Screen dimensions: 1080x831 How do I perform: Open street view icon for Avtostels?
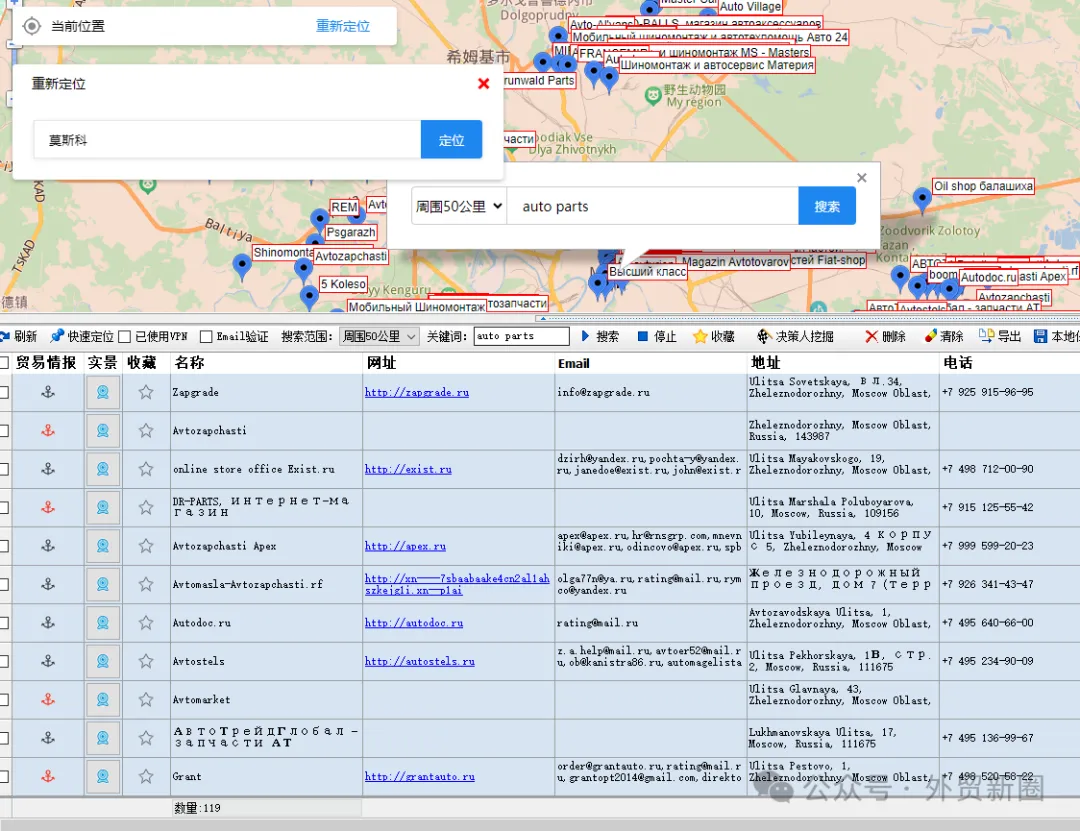click(x=103, y=661)
